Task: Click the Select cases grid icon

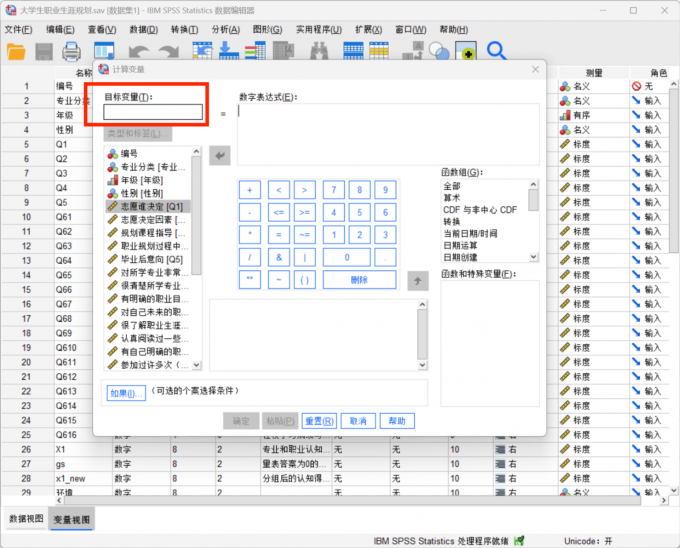Action: coord(379,51)
